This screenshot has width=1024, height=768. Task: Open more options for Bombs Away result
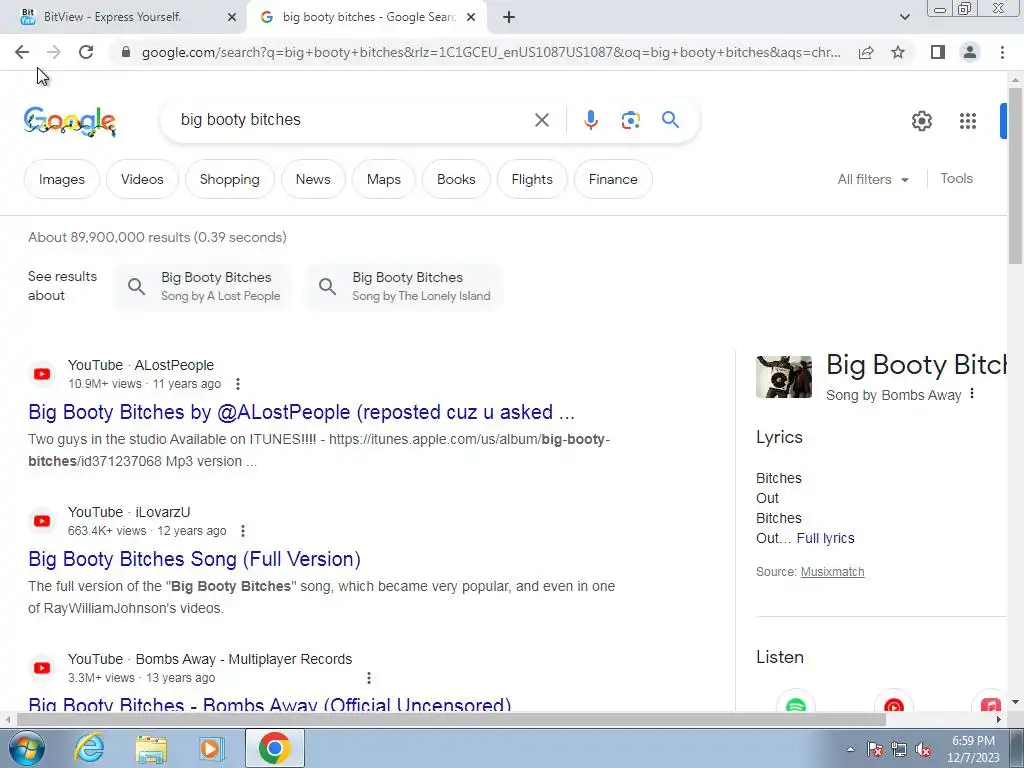click(369, 678)
